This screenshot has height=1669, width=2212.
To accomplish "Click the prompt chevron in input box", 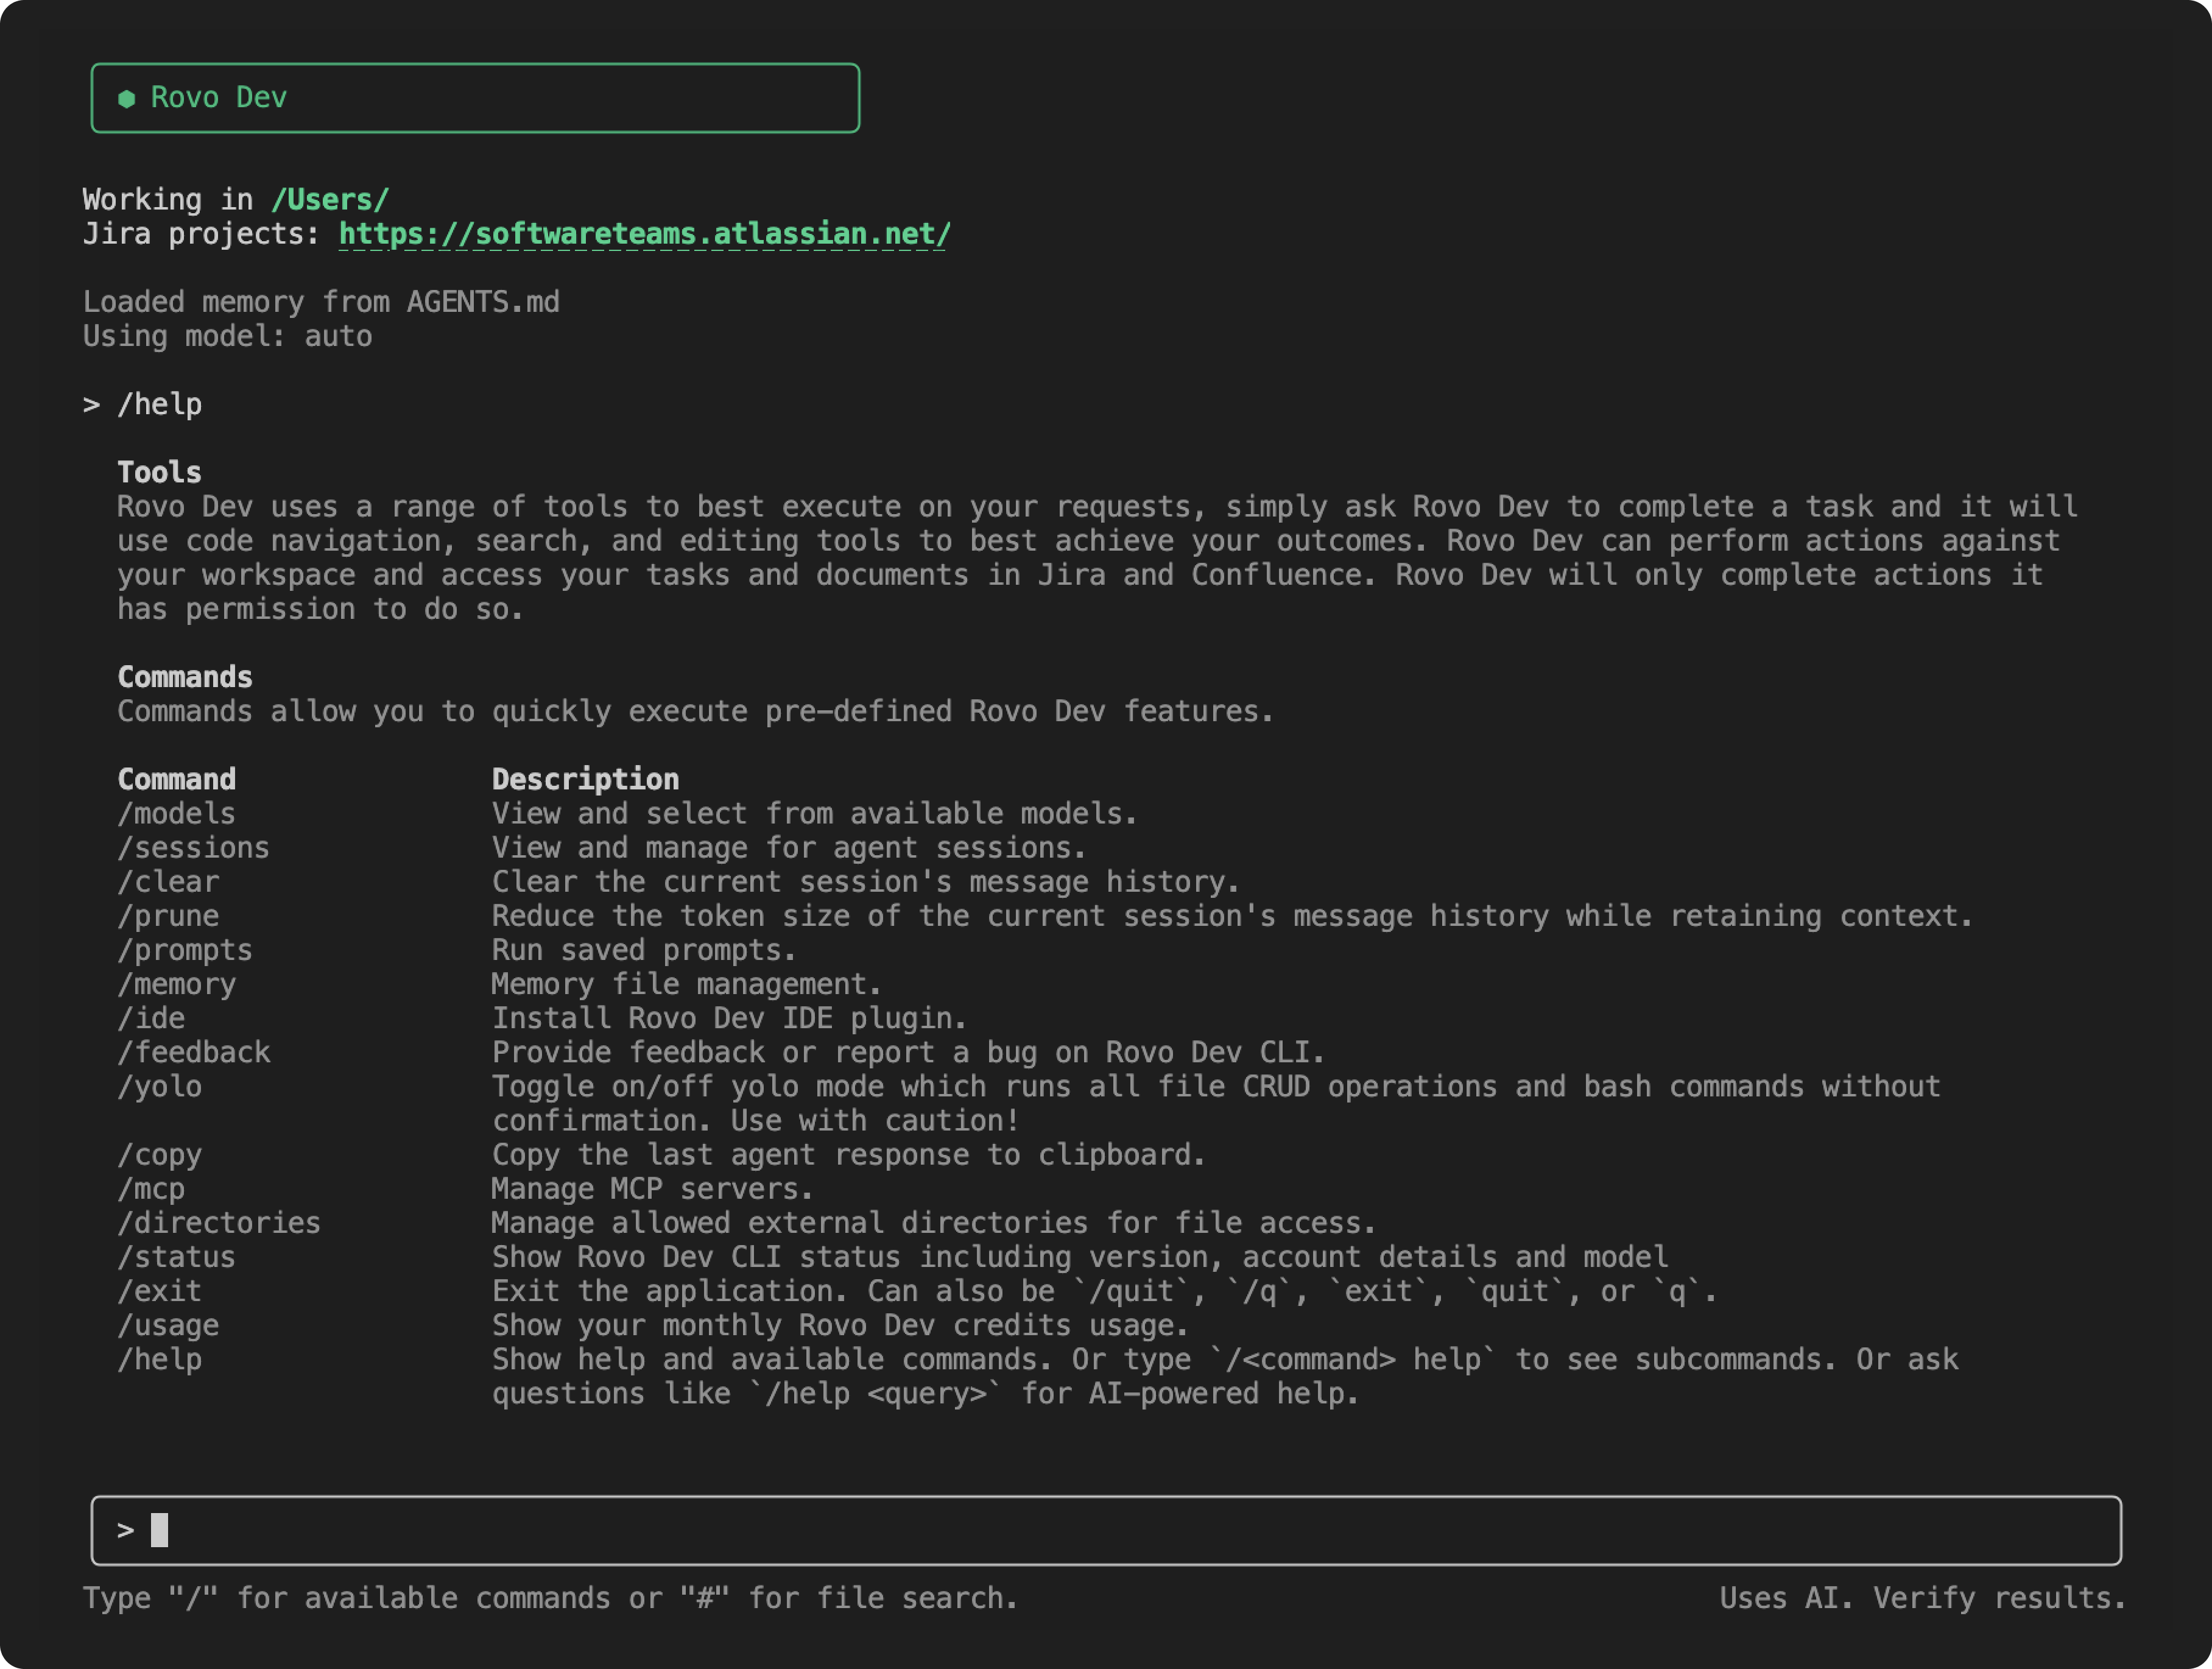I will tap(125, 1530).
